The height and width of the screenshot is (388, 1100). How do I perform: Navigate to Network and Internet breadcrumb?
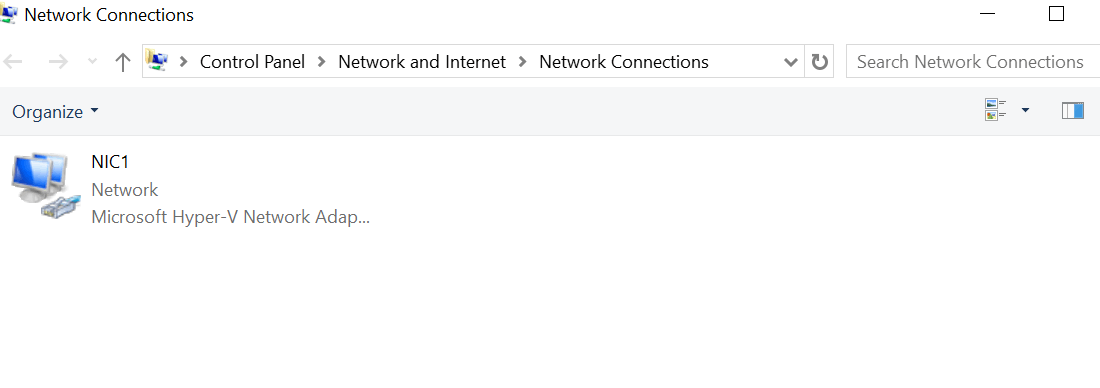point(422,62)
